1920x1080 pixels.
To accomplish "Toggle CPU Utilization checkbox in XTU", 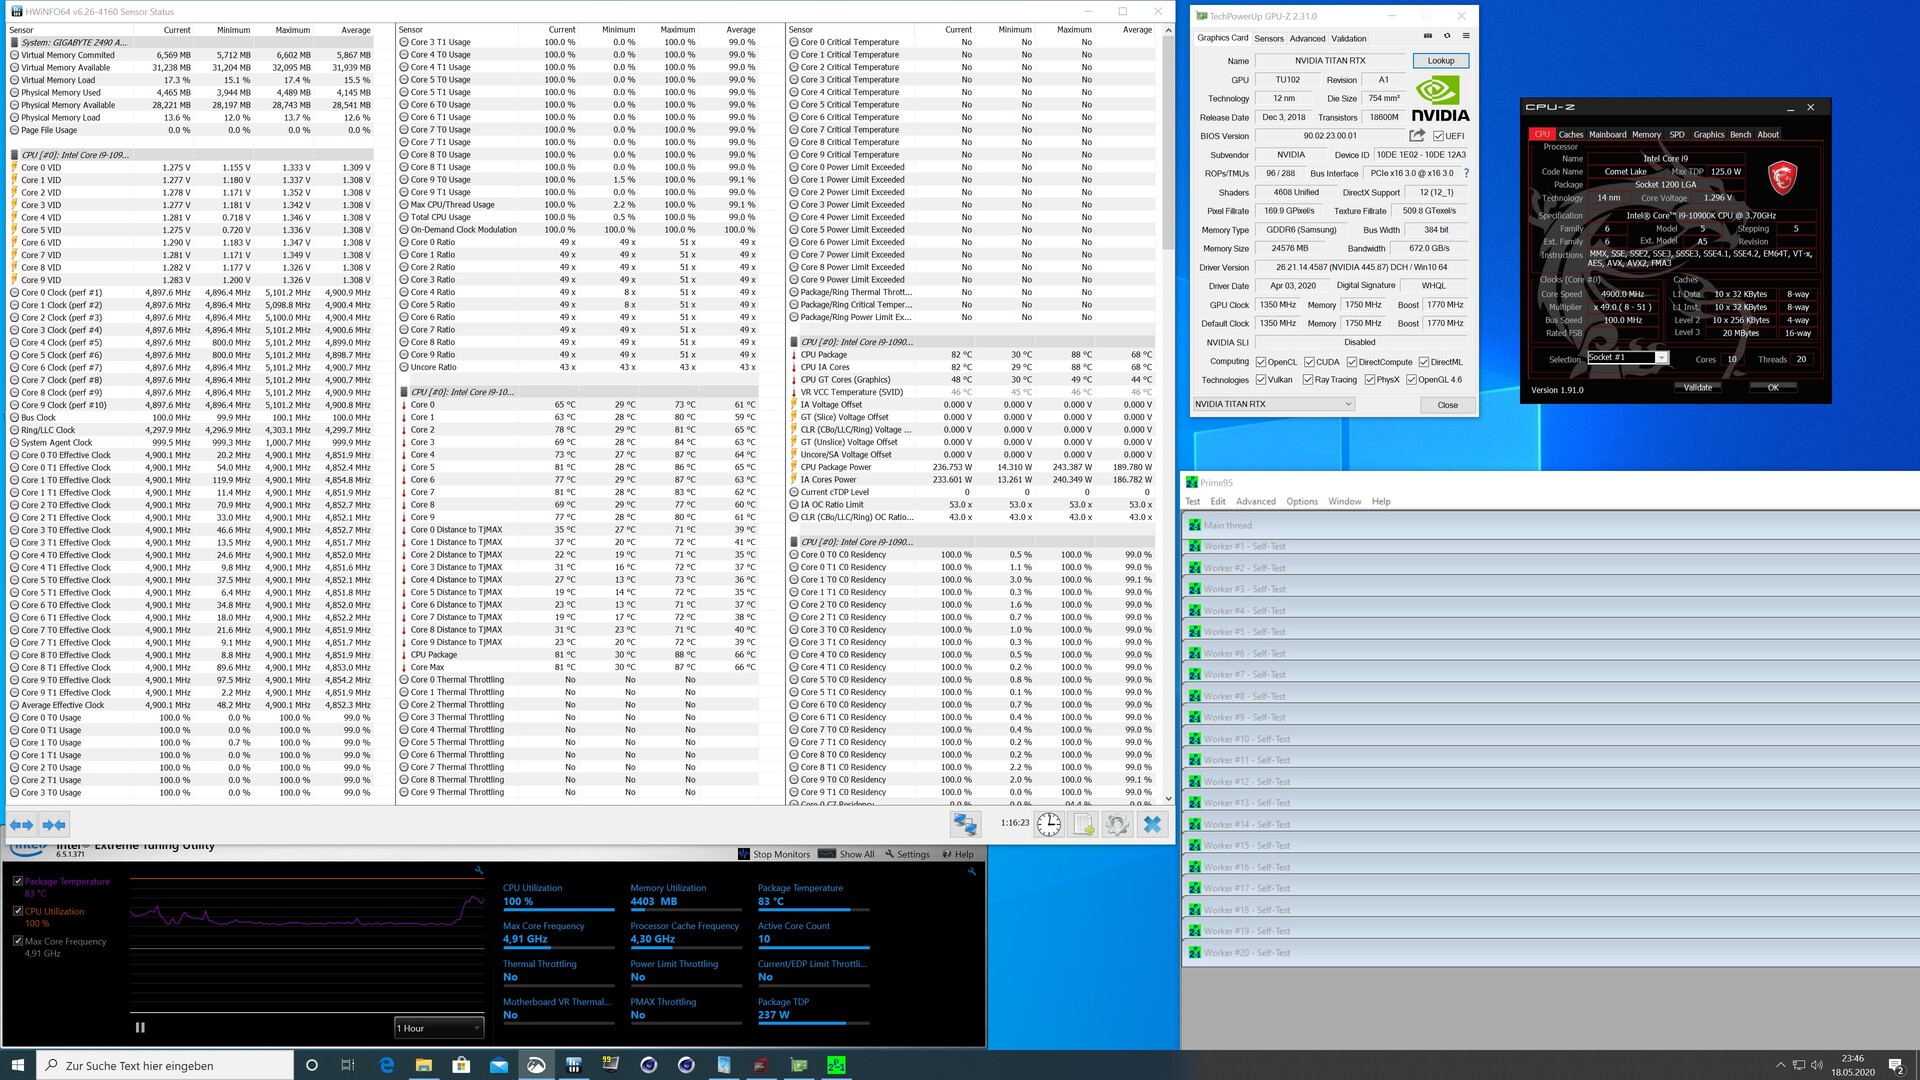I will pyautogui.click(x=18, y=911).
